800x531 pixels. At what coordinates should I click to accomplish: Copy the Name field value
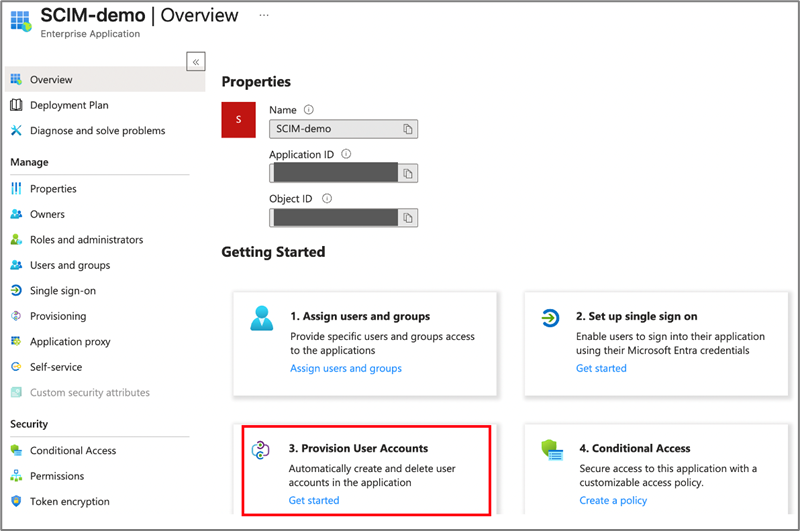coord(408,129)
